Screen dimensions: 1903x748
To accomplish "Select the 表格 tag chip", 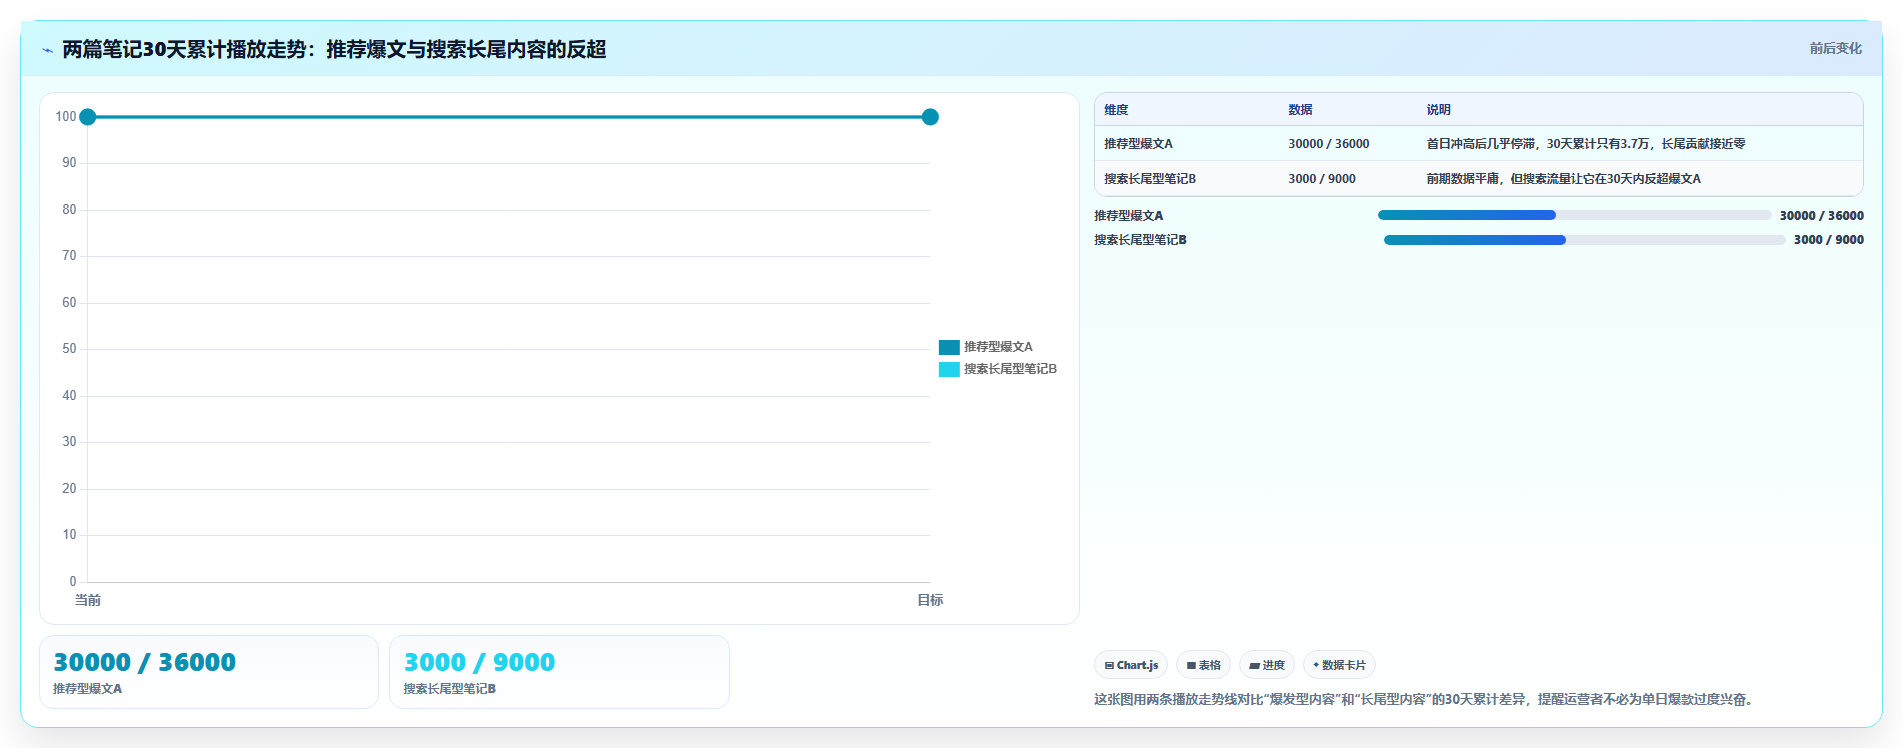I will 1203,665.
